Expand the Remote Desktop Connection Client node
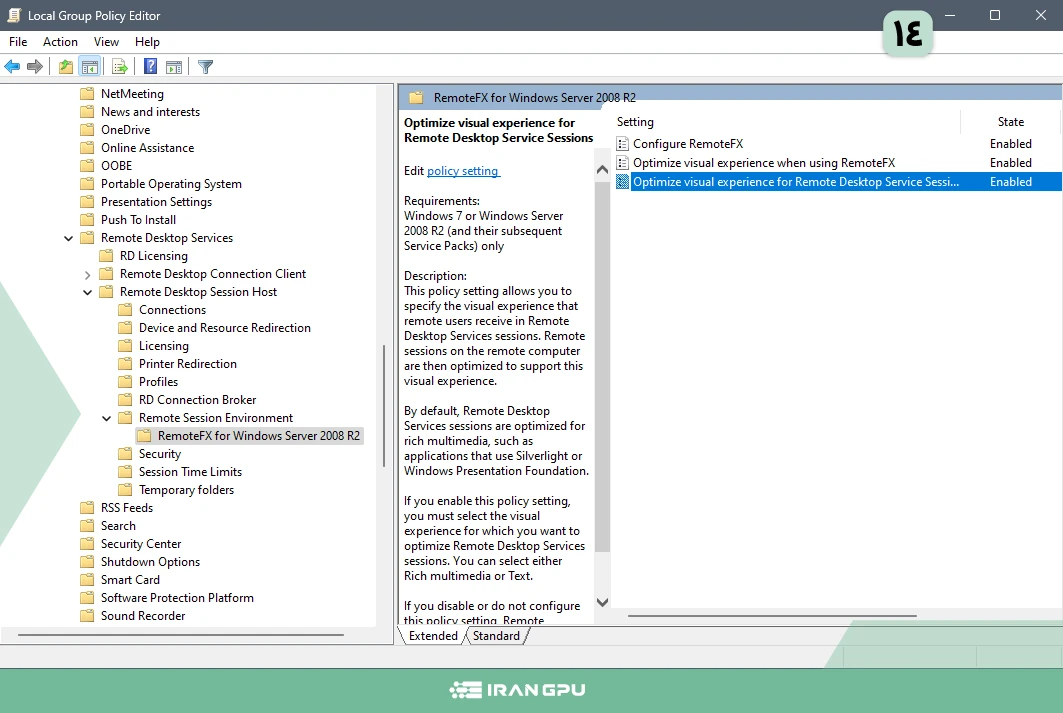The width and height of the screenshot is (1063, 713). [88, 274]
